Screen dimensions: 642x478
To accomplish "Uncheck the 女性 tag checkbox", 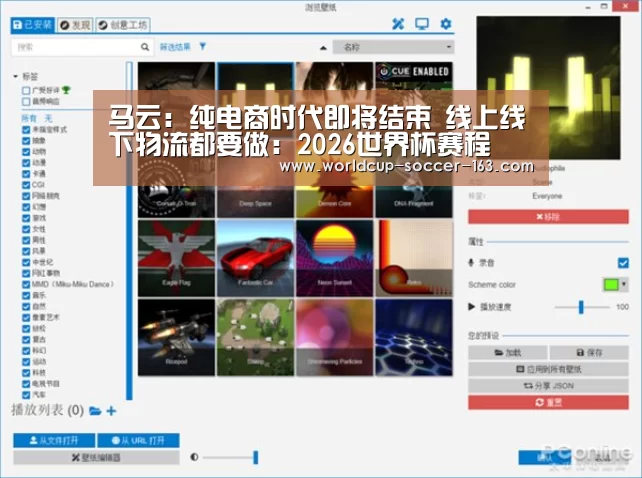I will tap(26, 229).
